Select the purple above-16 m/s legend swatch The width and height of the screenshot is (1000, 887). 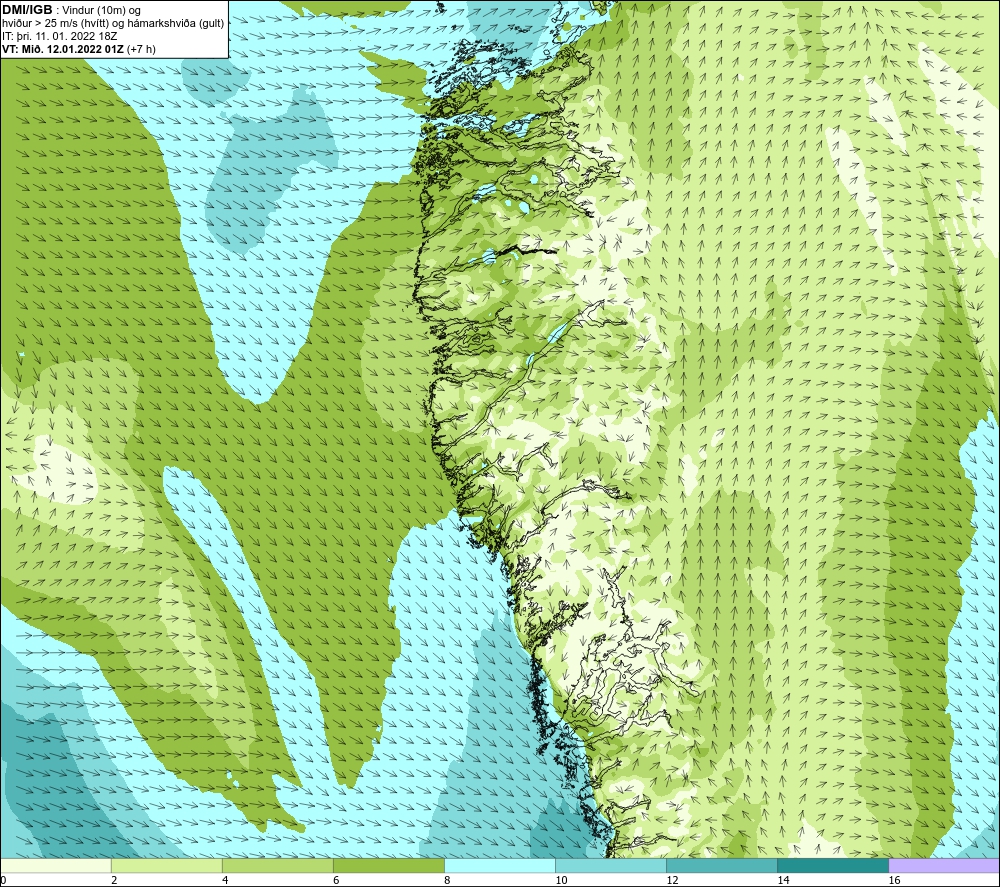coord(945,865)
